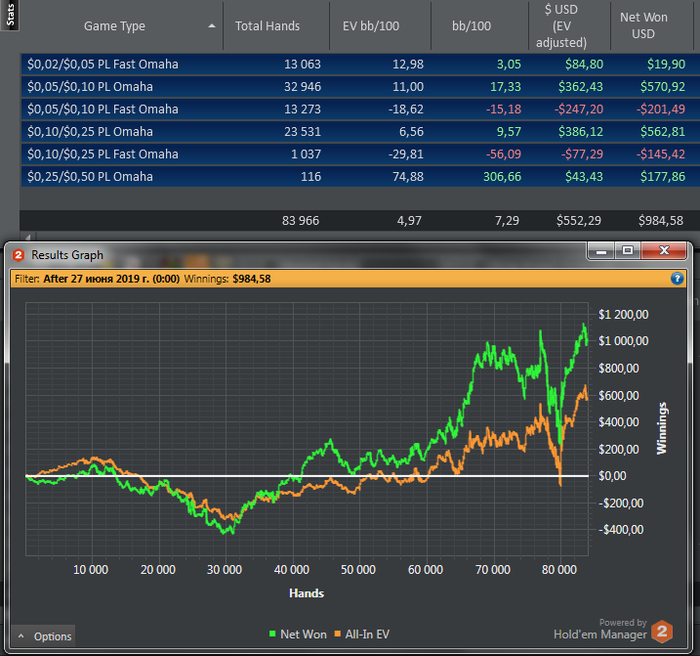
Task: Minimize the Results Graph window
Action: [601, 251]
